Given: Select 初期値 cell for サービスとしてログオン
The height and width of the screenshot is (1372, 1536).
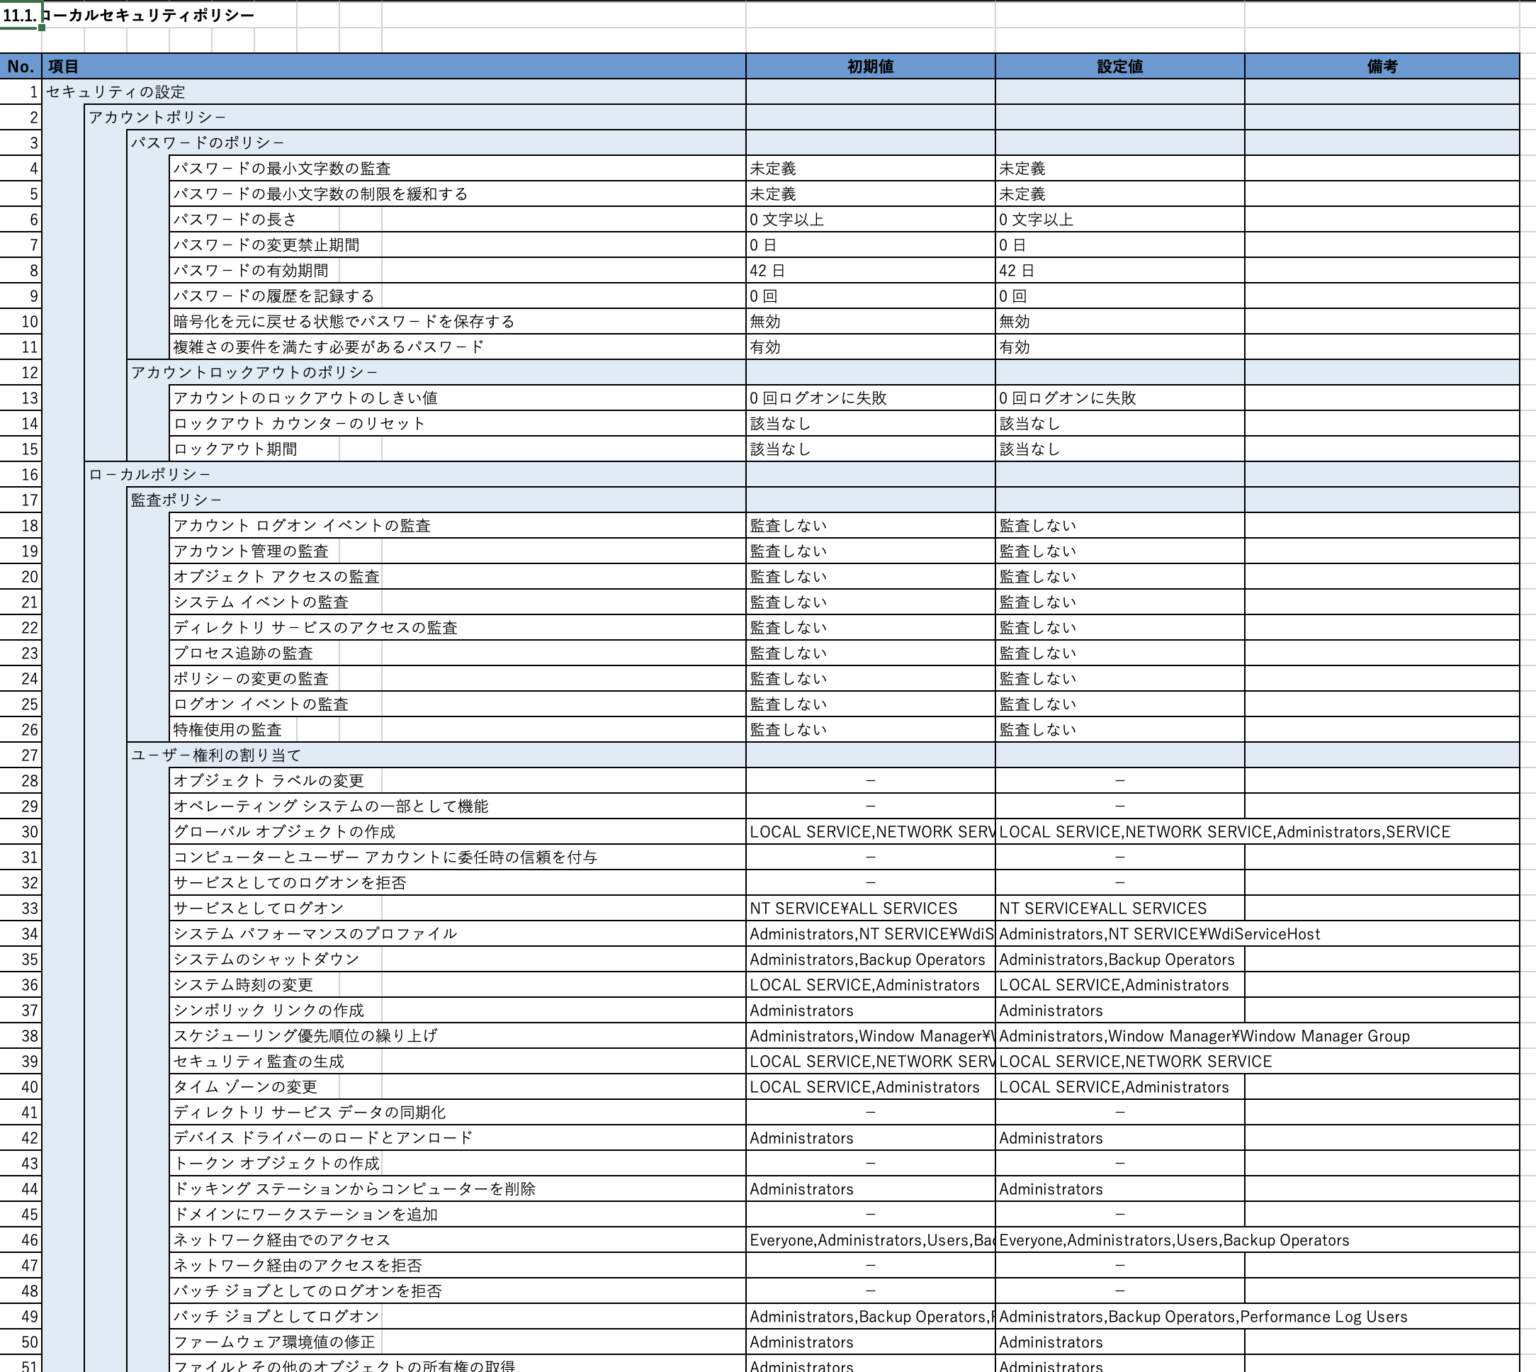Looking at the screenshot, I should pos(870,908).
